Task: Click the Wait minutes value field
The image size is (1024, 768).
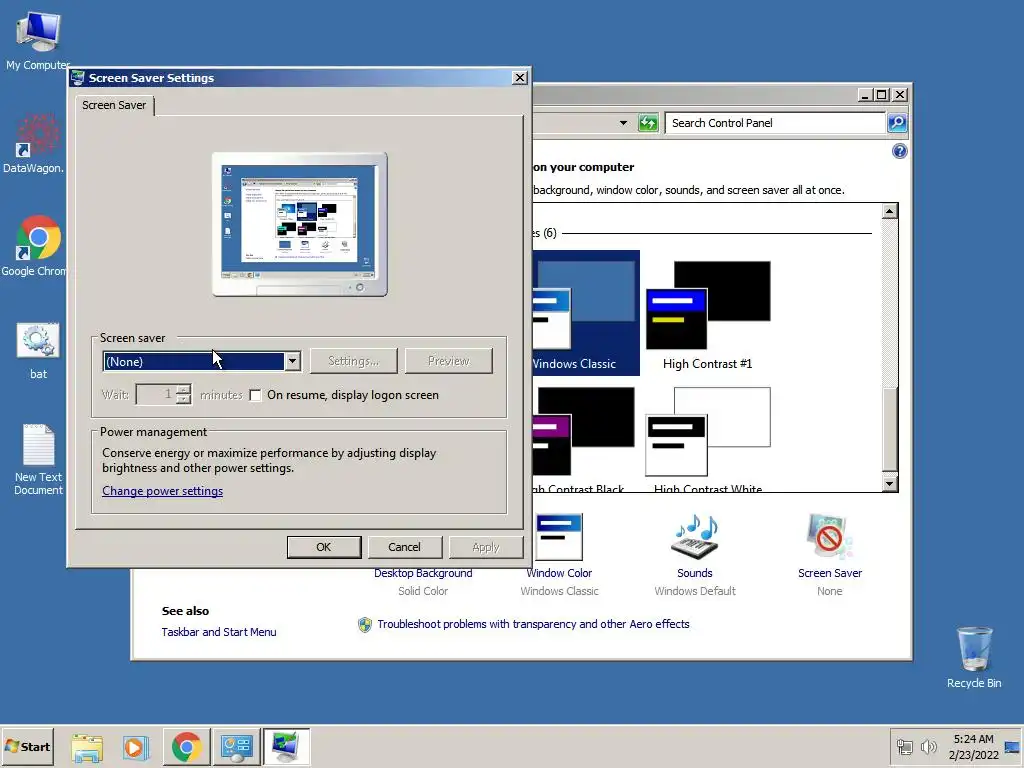Action: [x=156, y=394]
